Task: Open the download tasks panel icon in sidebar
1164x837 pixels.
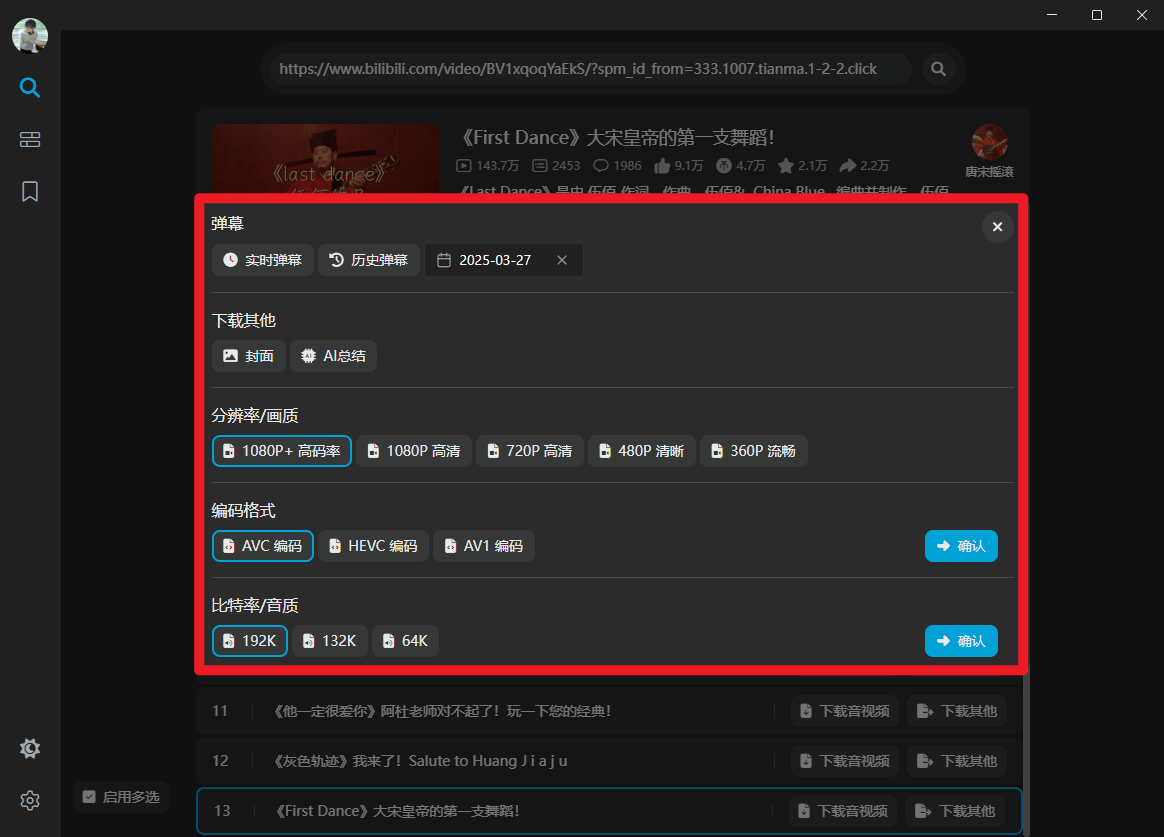Action: pos(30,139)
